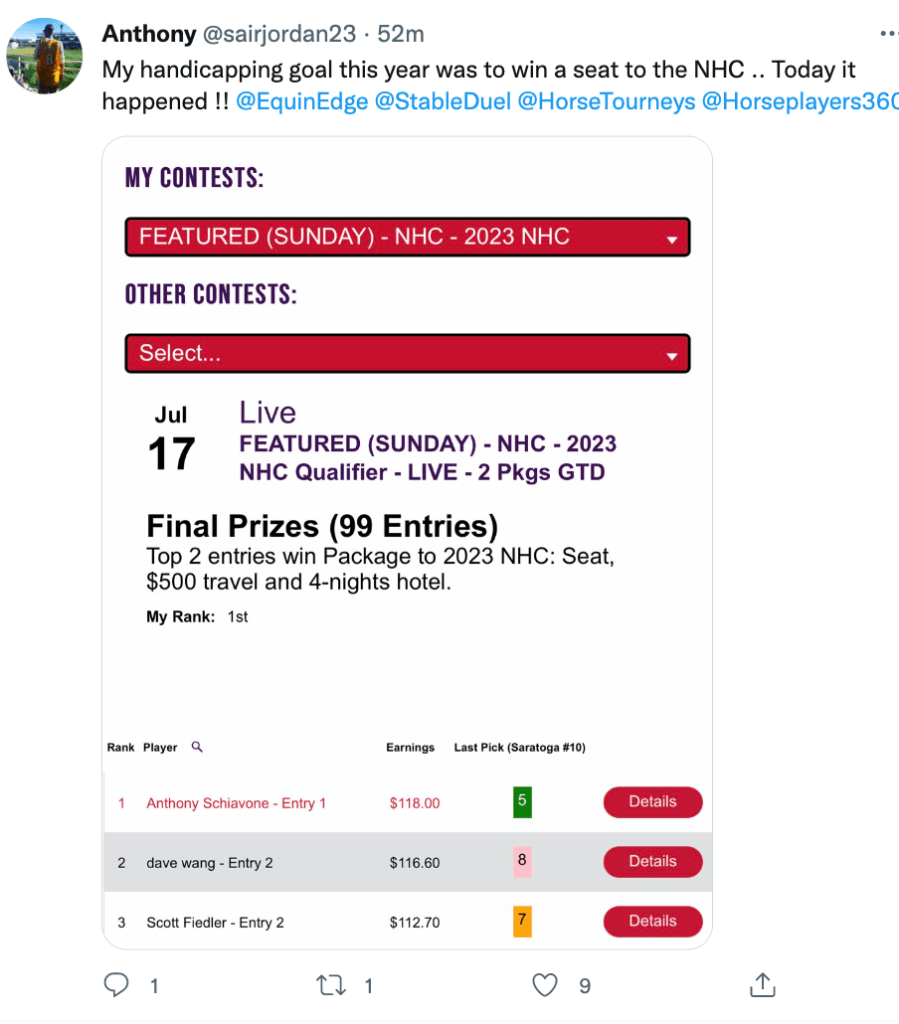Like the tweet with heart icon
Viewport: 899px width, 1024px height.
(545, 985)
